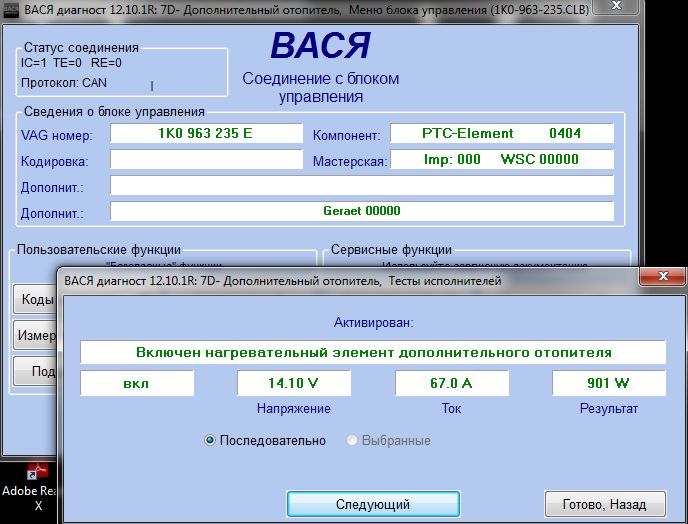Click the Под button in main window
Viewport: 688px width, 524px height.
[36, 371]
